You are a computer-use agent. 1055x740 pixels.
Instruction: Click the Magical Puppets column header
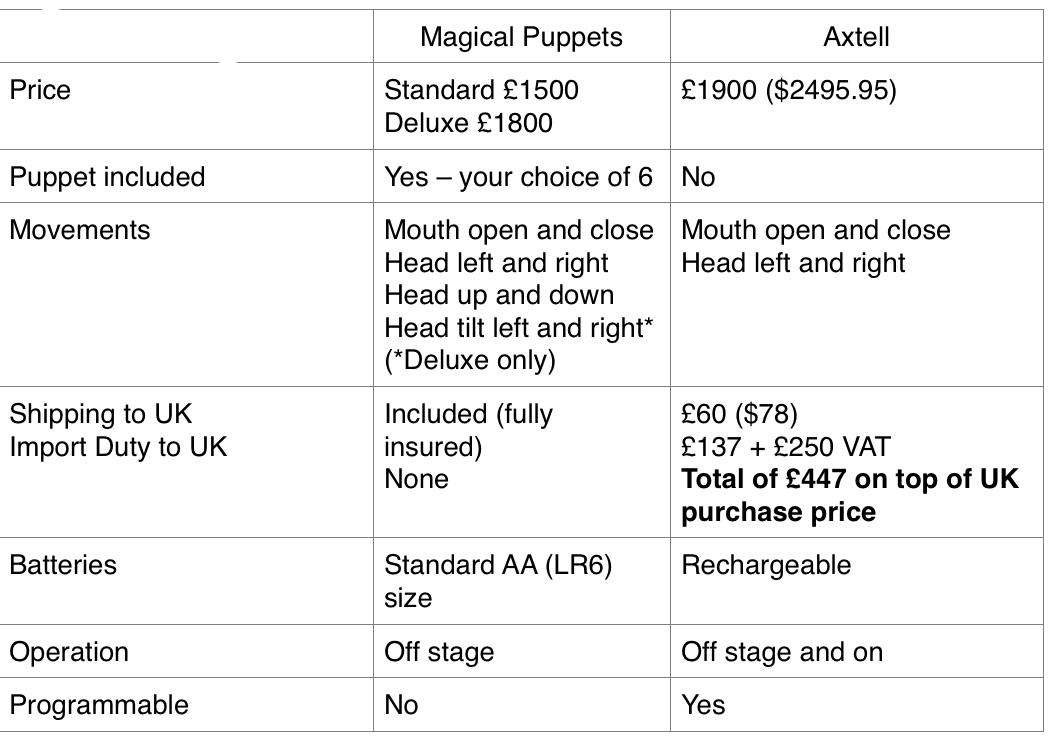(521, 38)
